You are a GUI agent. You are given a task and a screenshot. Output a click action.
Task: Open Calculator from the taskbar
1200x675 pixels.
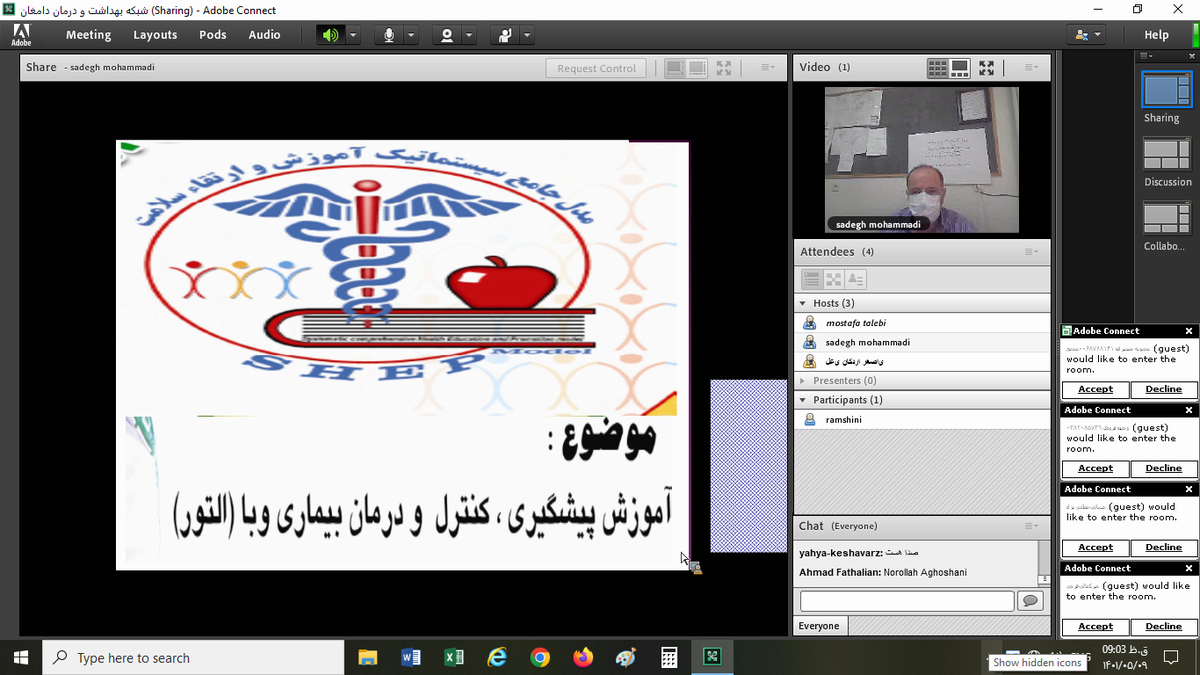pos(669,657)
